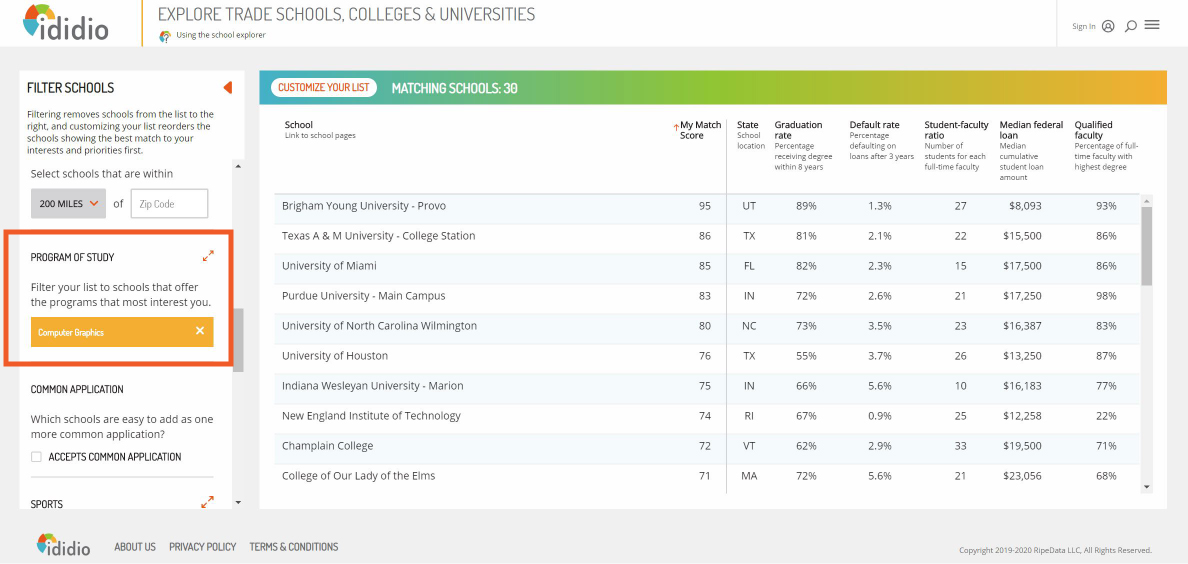Collapse the Filter Schools panel arrow
This screenshot has height=564, width=1188.
coord(227,88)
